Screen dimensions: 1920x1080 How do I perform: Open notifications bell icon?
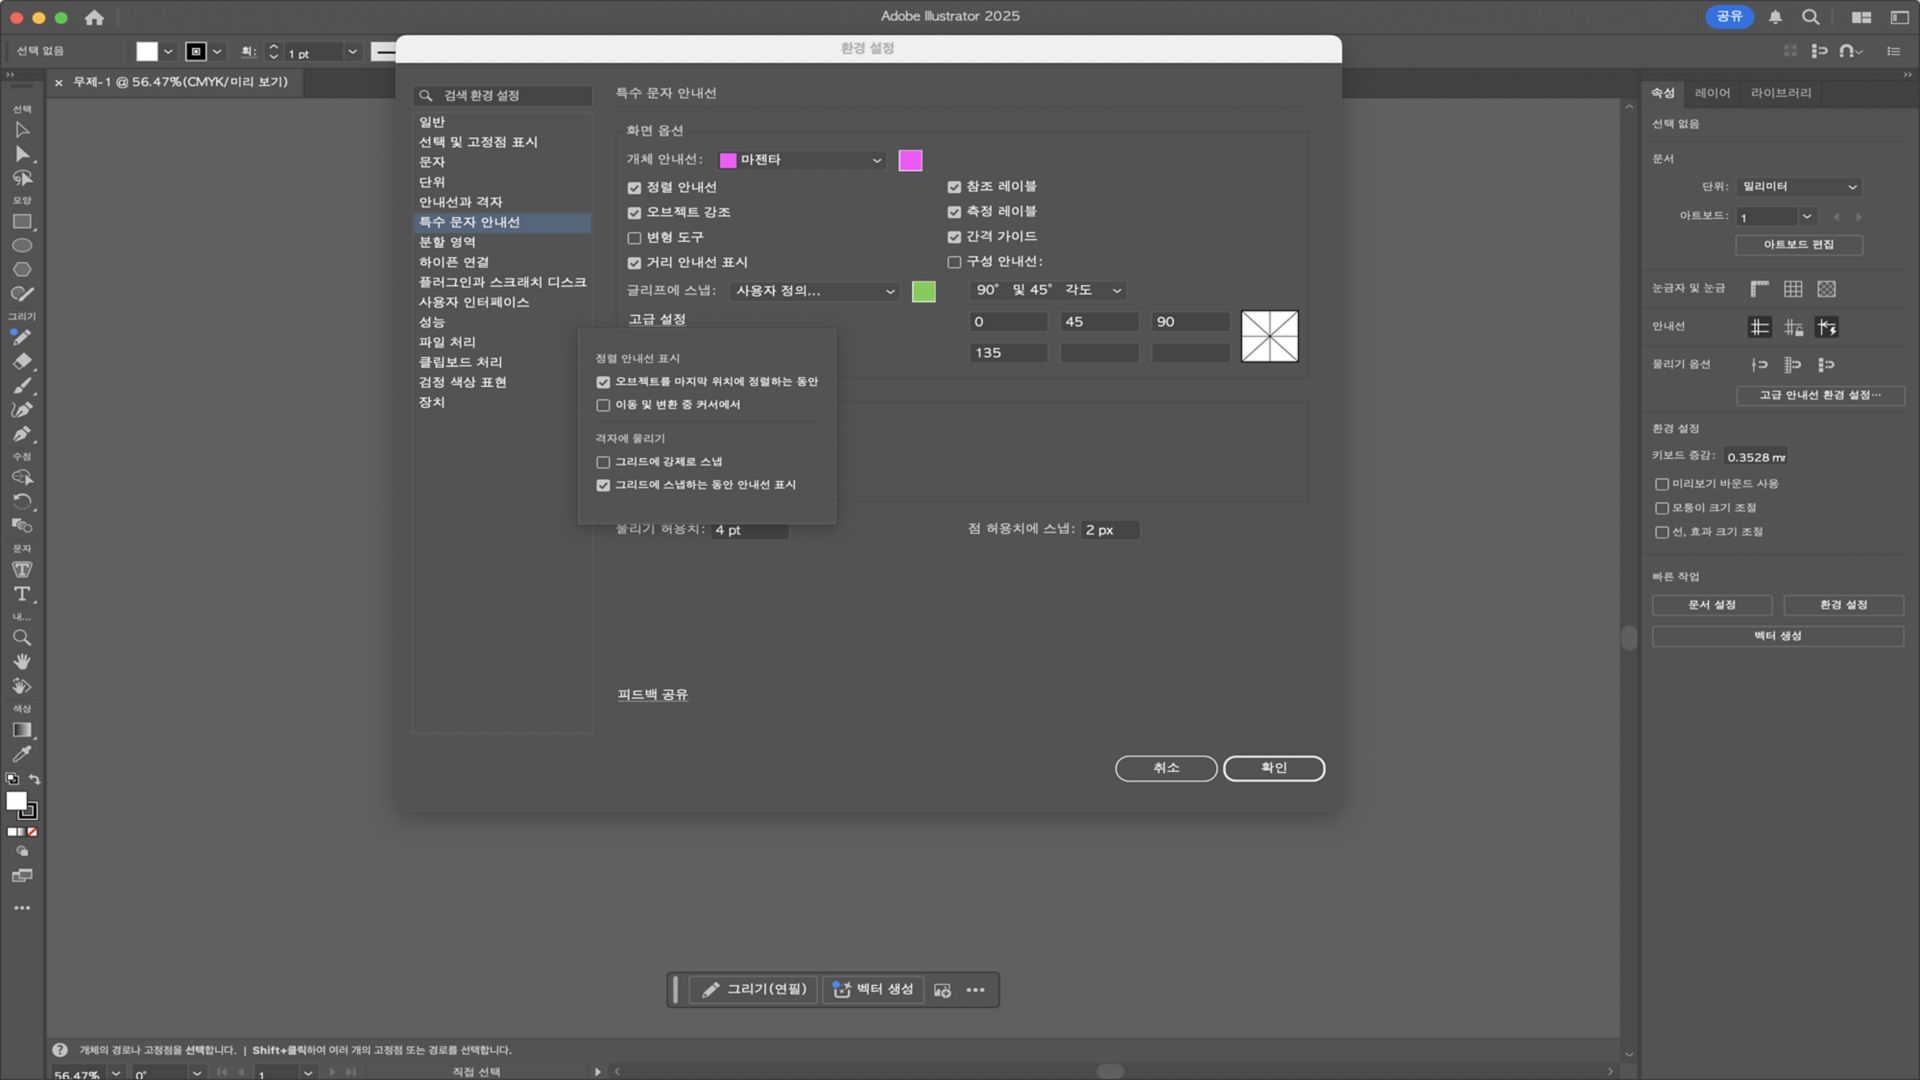click(x=1775, y=17)
